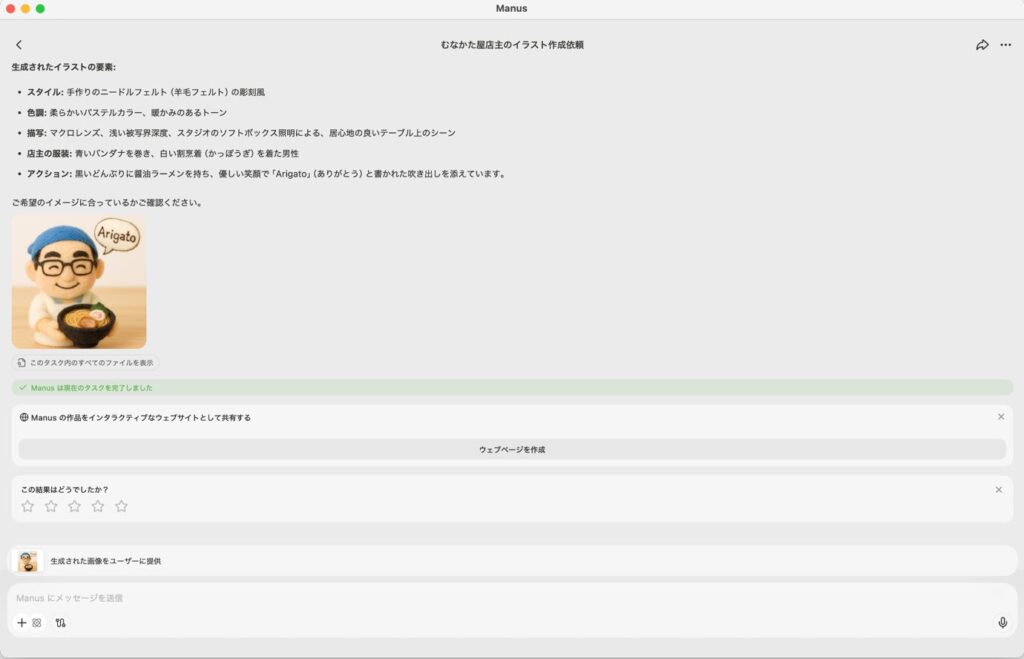This screenshot has width=1024, height=659.
Task: Click the plus icon to add attachment
Action: pyautogui.click(x=22, y=622)
